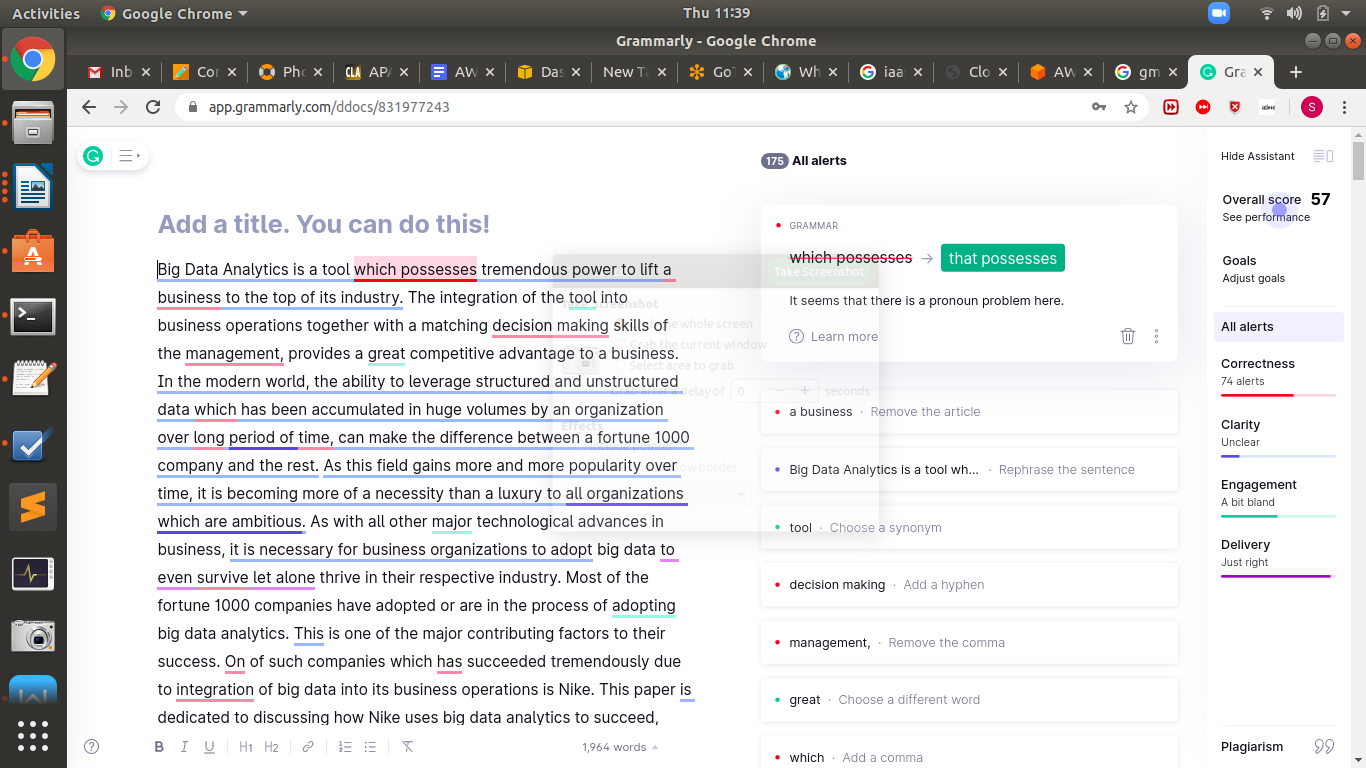Dismiss the 'which possesses' suggestion with trash icon
This screenshot has width=1366, height=768.
(1128, 336)
